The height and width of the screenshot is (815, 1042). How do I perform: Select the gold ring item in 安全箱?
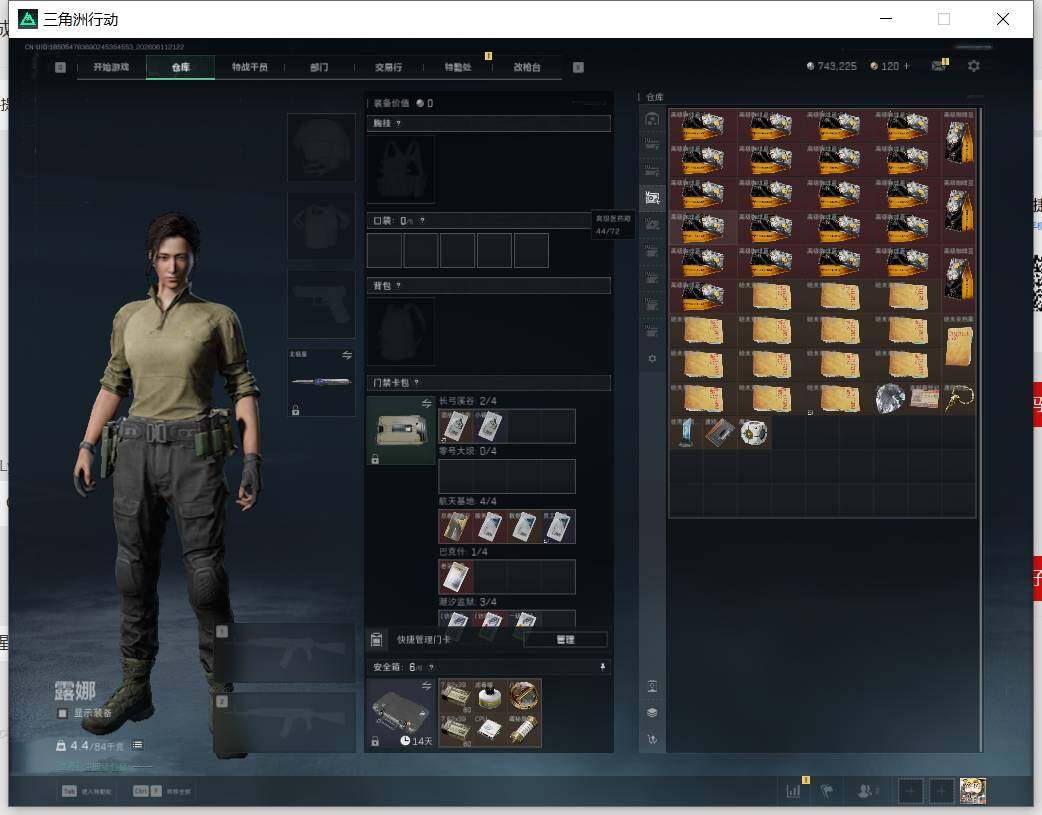[x=524, y=696]
